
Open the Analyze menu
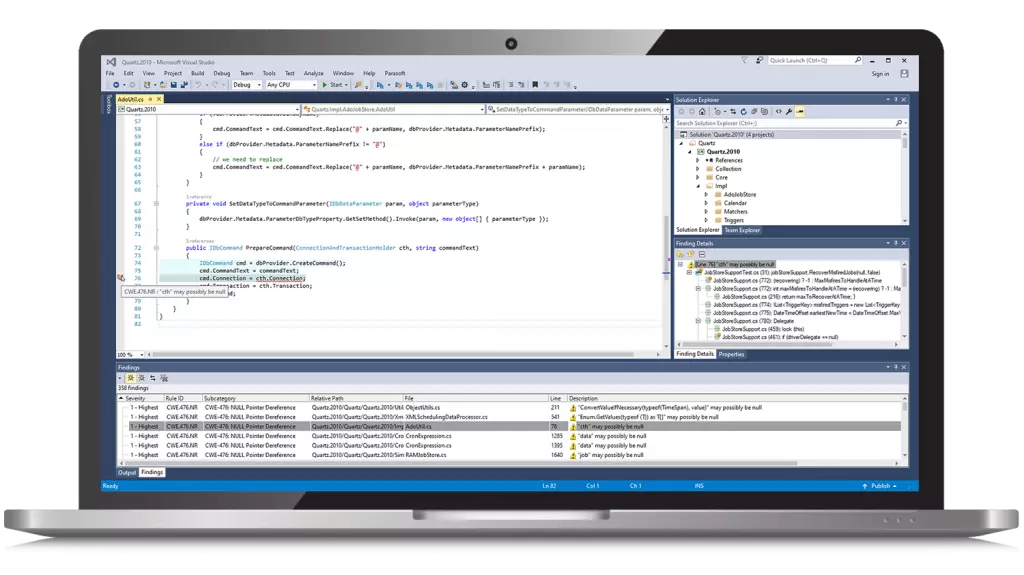coord(313,73)
